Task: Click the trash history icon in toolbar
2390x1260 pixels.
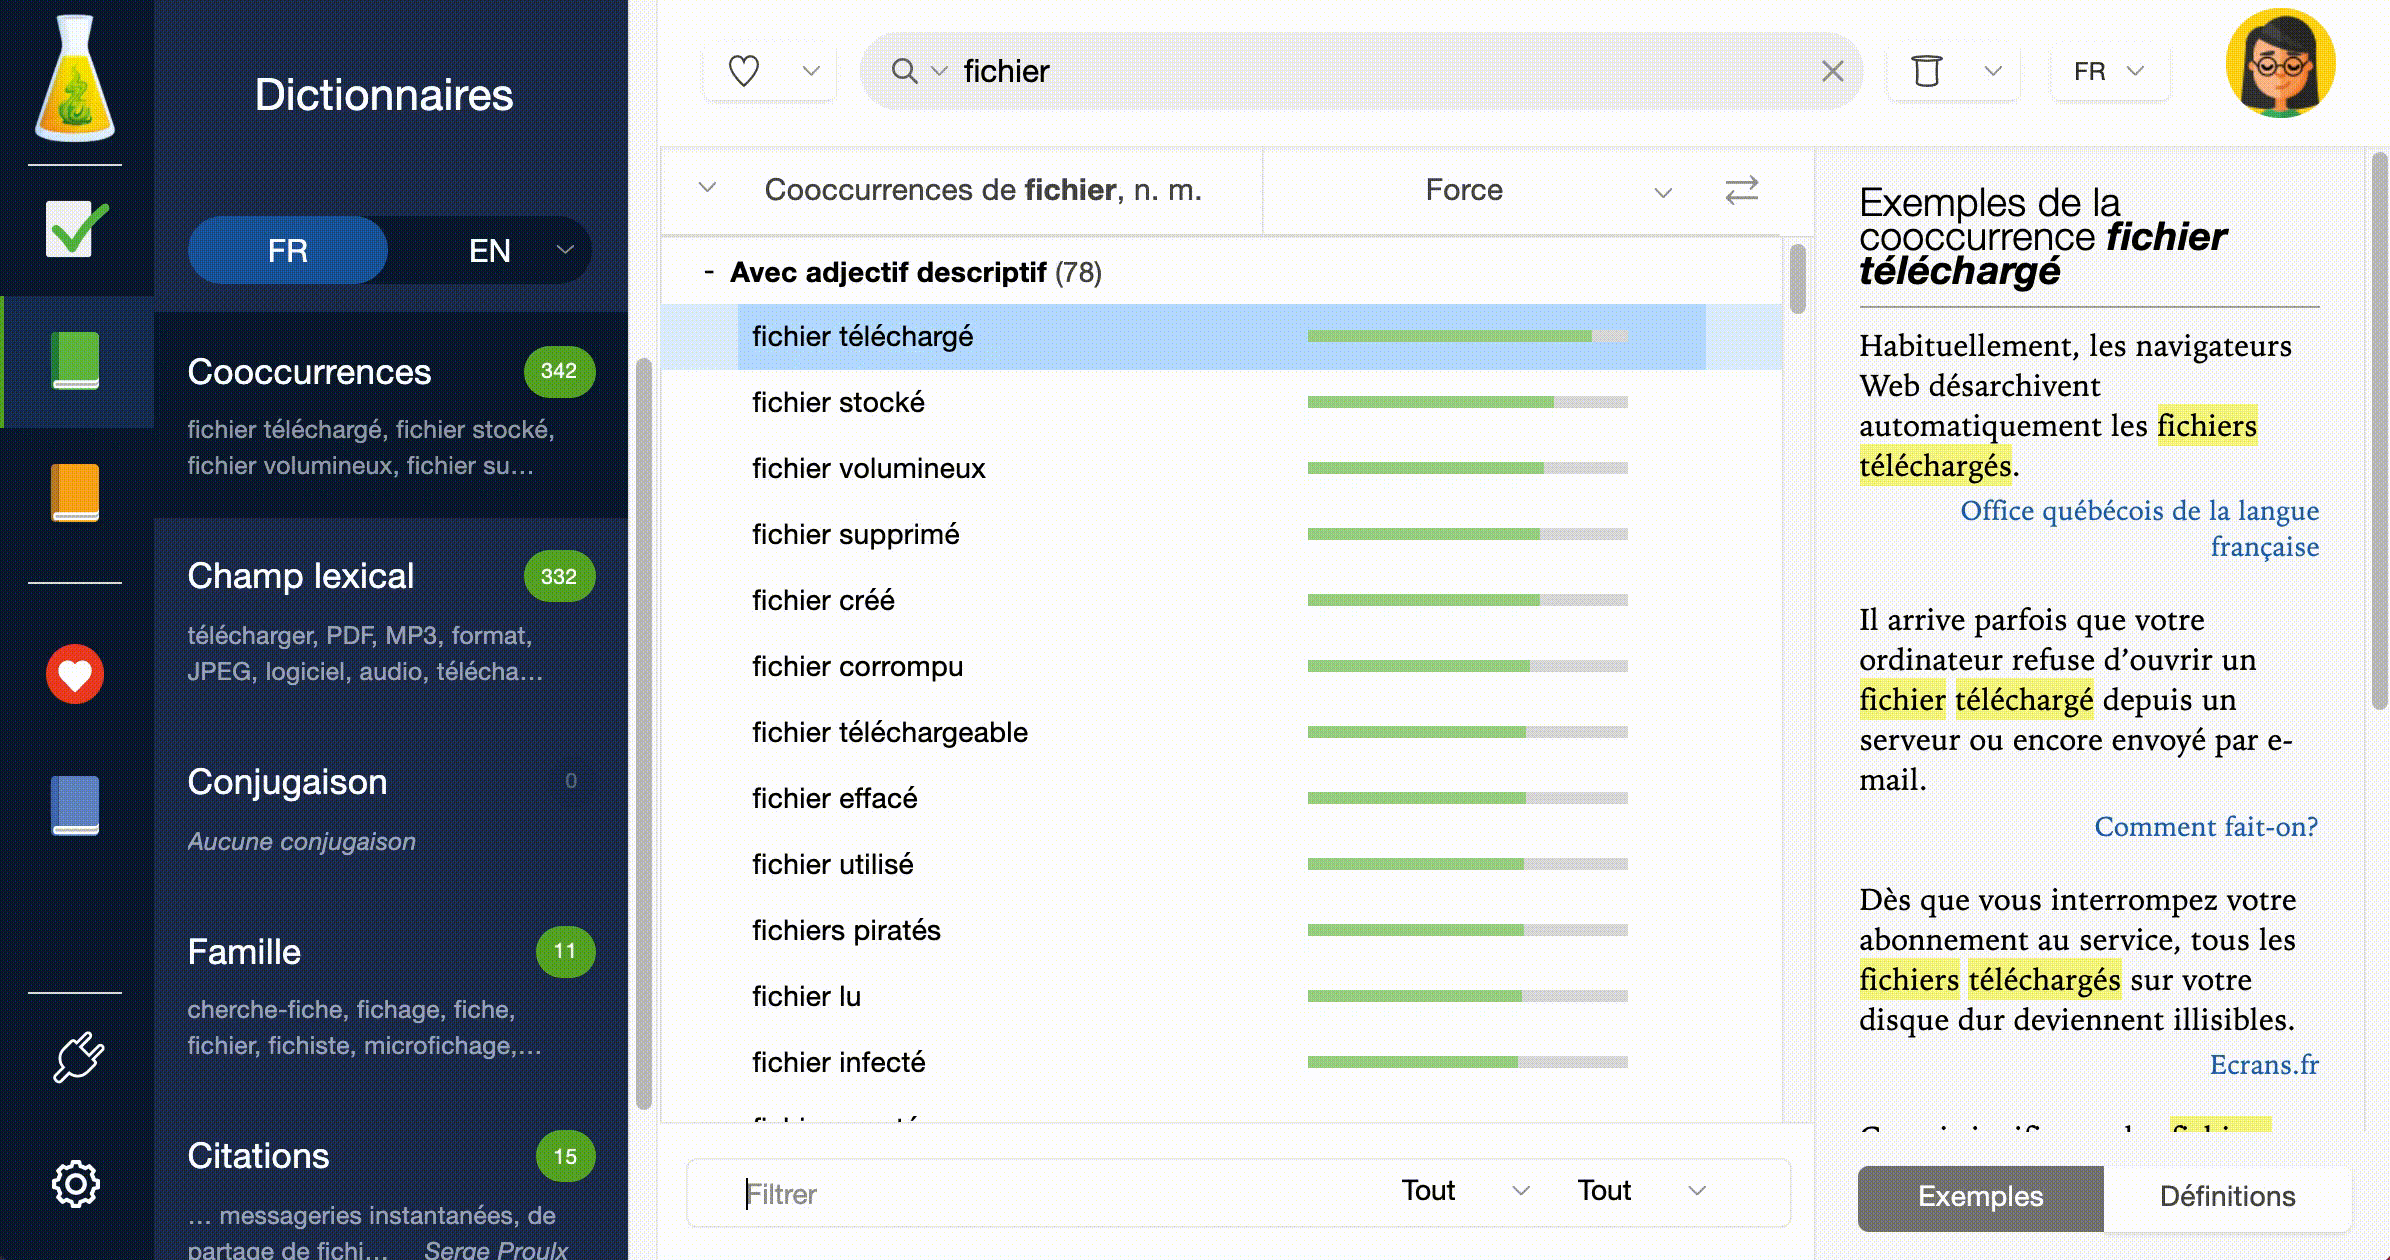Action: 1926,71
